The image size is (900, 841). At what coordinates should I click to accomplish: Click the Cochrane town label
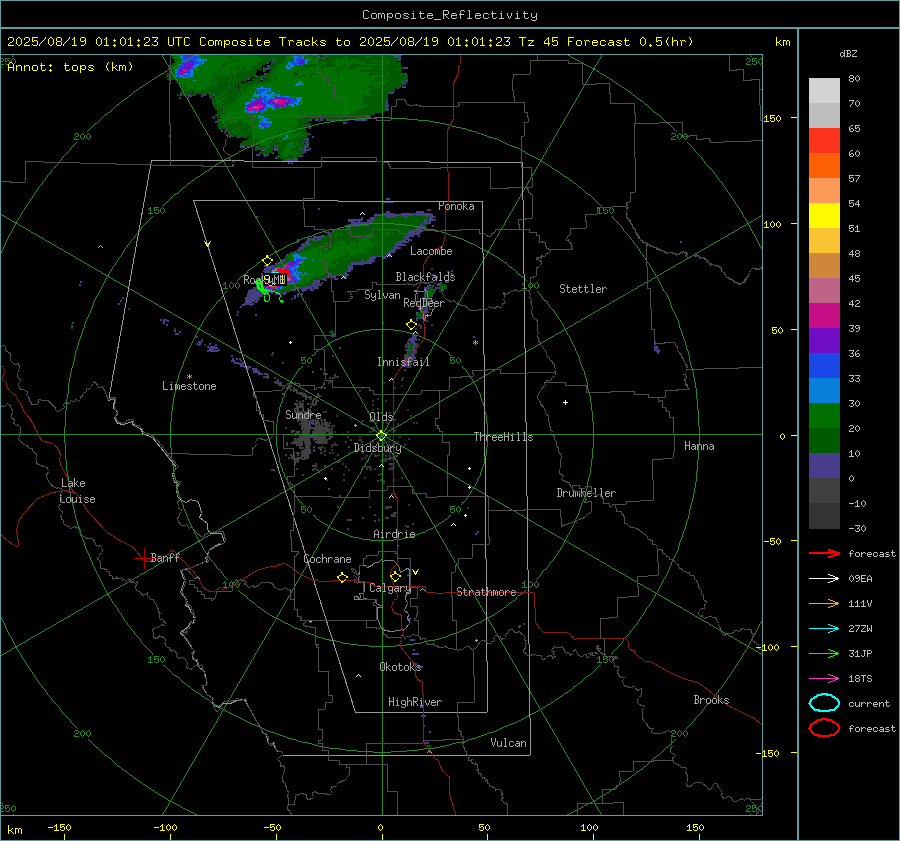tap(327, 559)
